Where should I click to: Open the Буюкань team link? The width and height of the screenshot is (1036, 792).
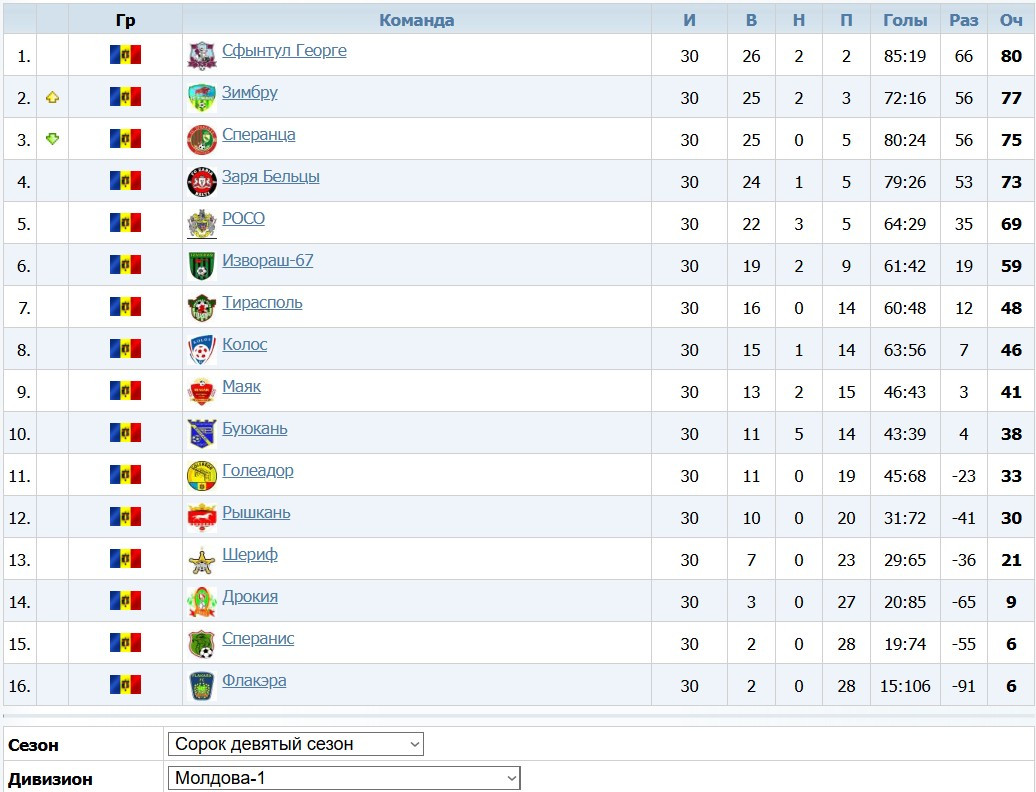coord(254,429)
